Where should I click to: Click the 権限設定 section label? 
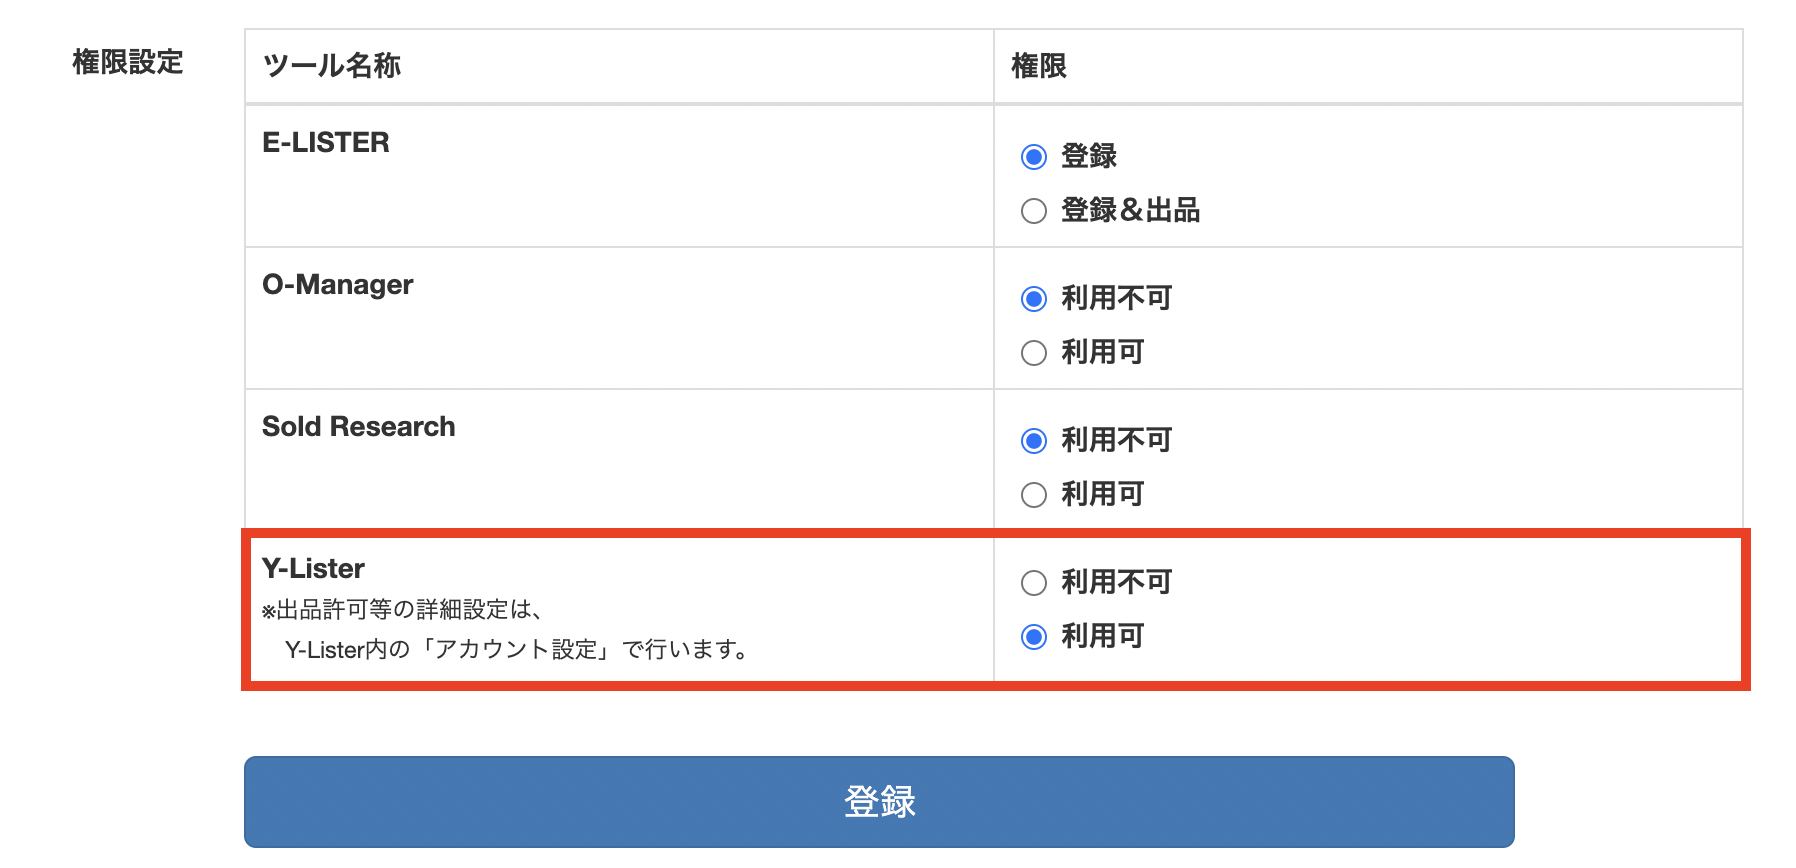(128, 62)
